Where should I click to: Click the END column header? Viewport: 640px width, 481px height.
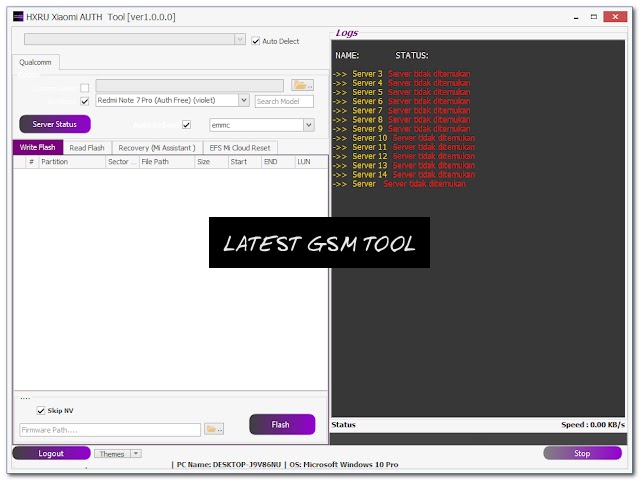coord(278,162)
